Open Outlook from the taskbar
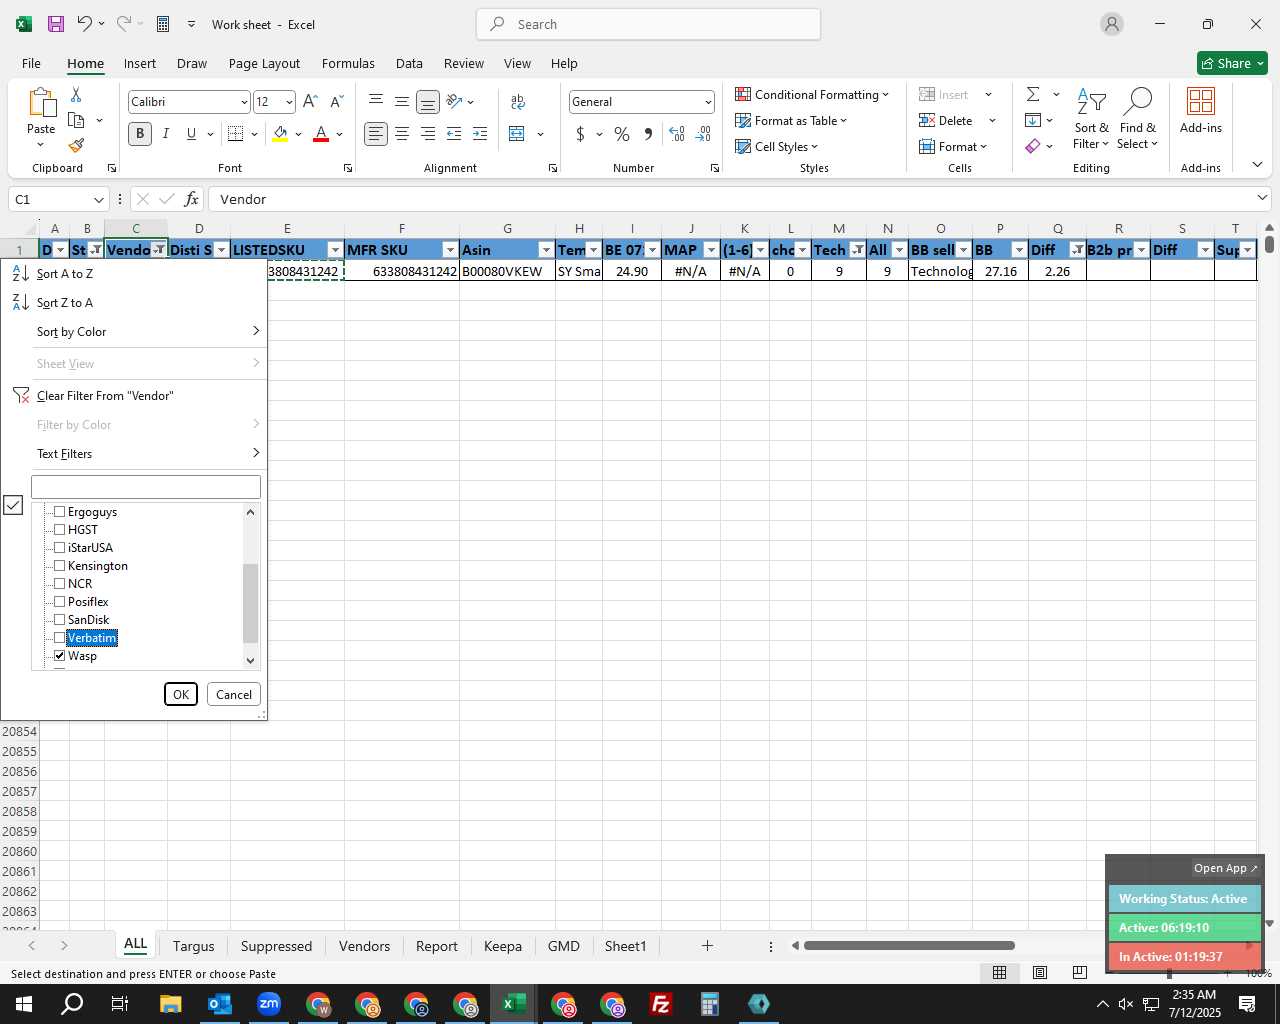 pyautogui.click(x=220, y=1004)
